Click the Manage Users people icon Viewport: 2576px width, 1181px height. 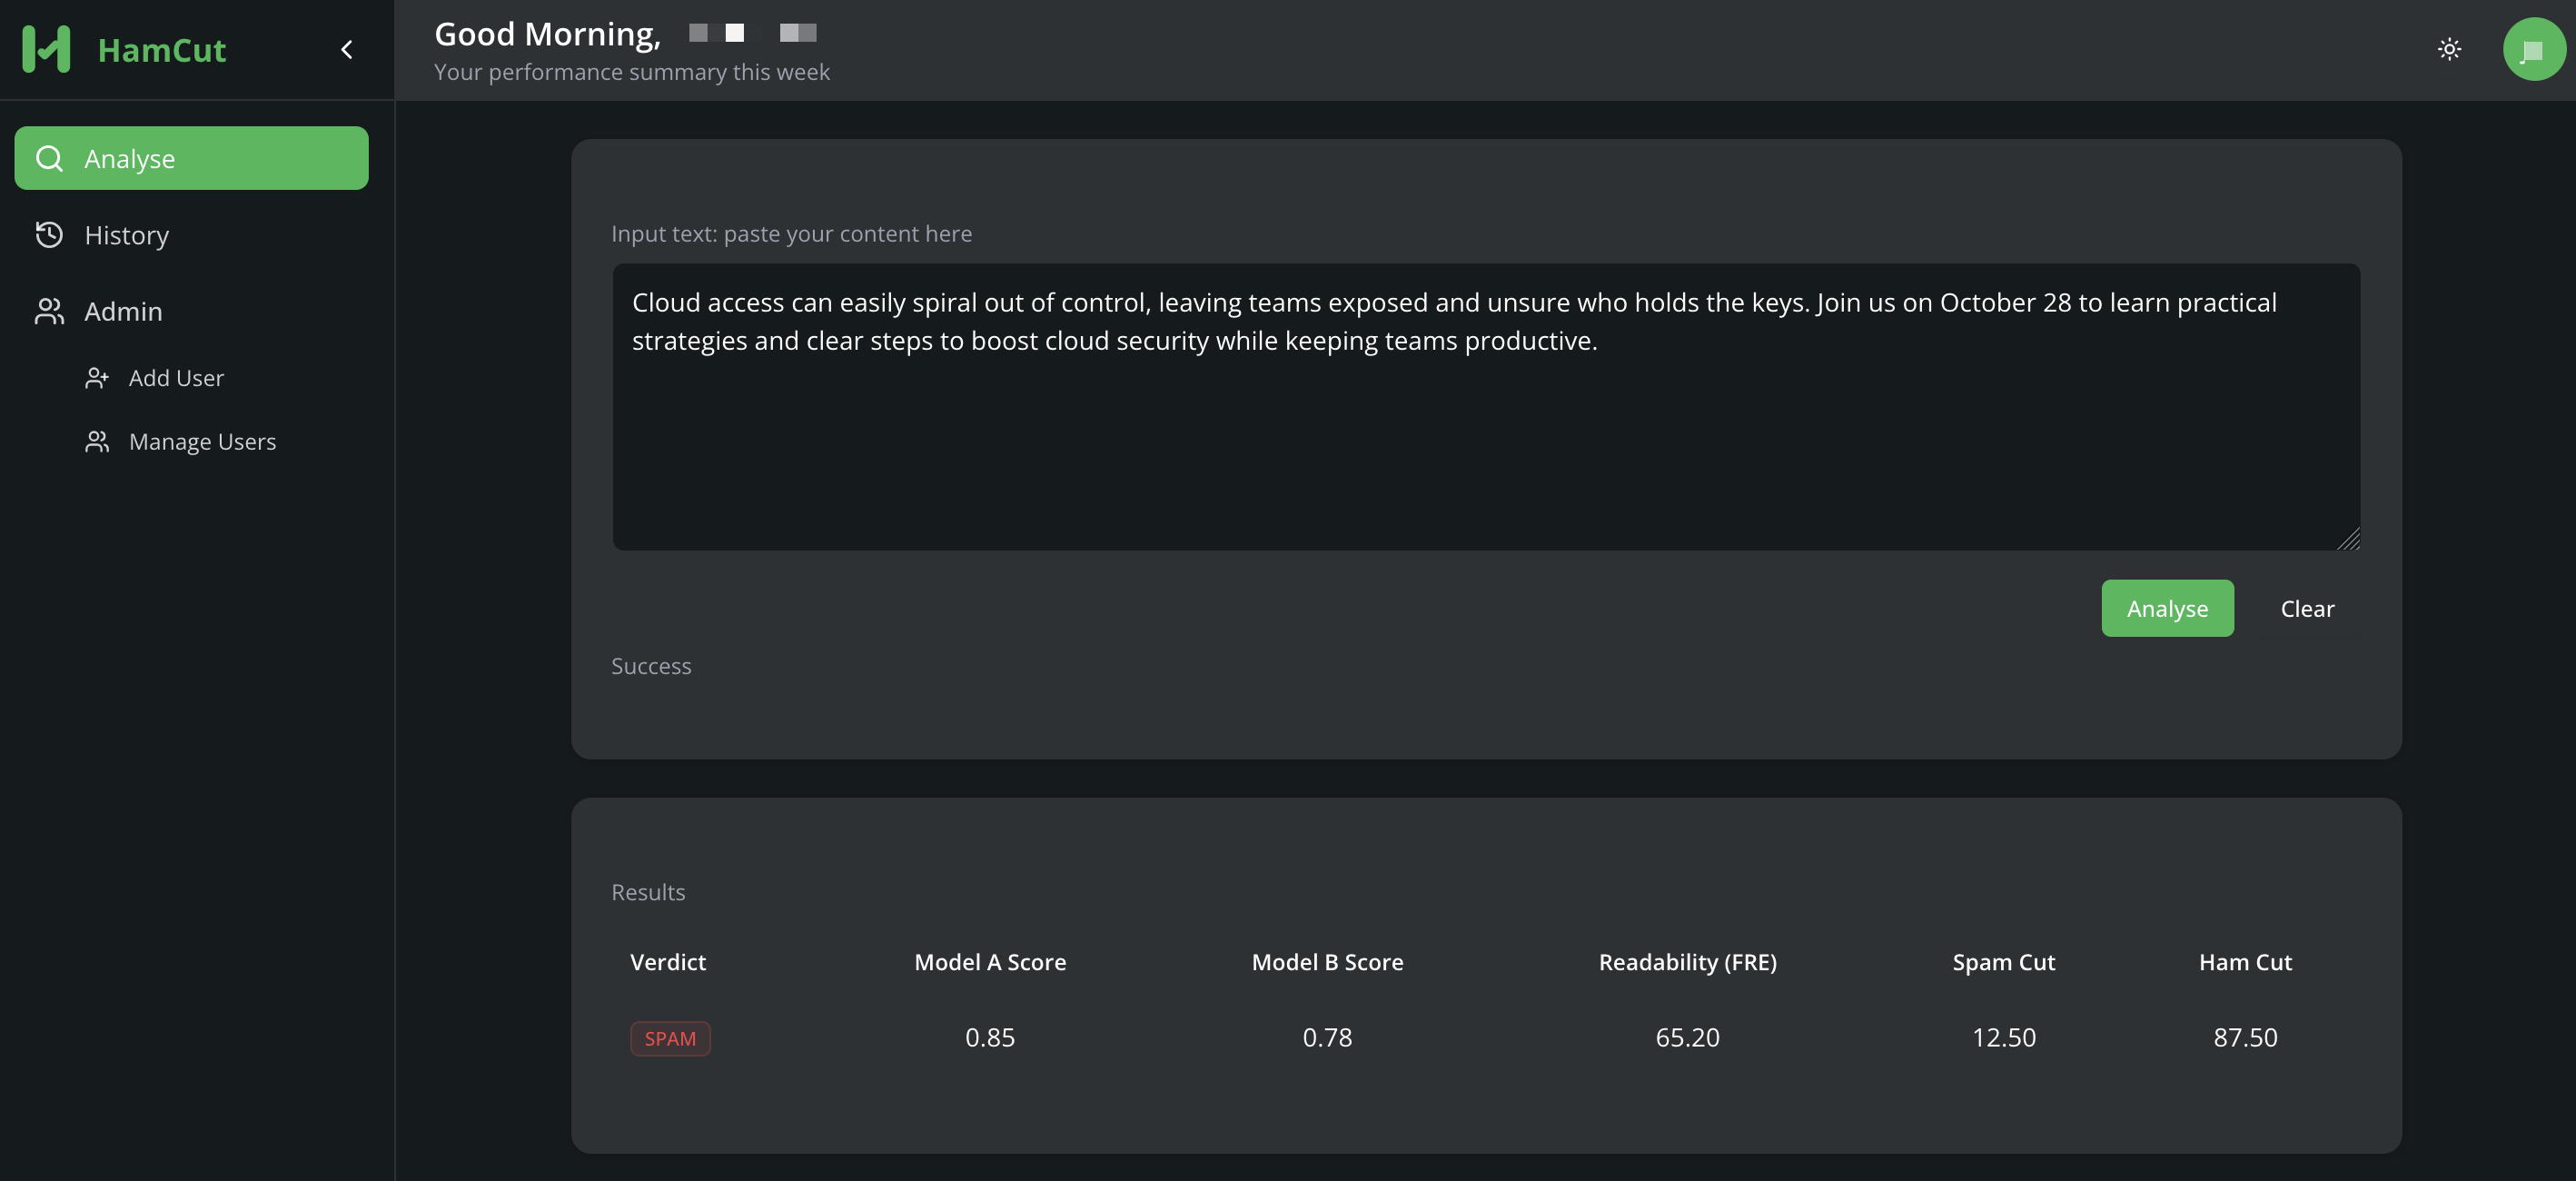tap(97, 441)
